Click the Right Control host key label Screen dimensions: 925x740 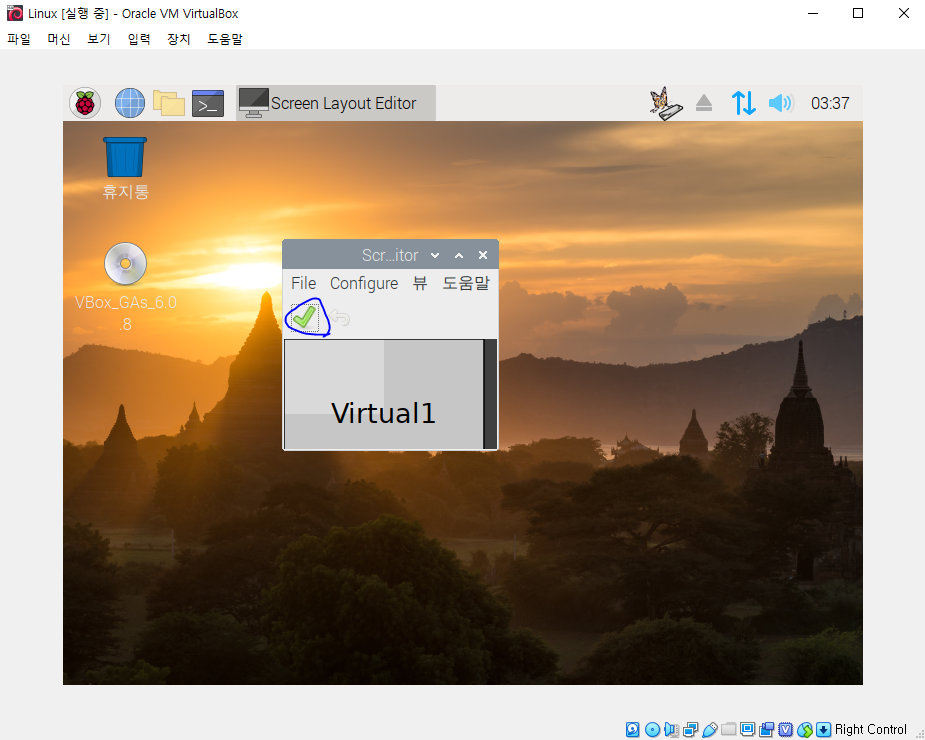871,729
